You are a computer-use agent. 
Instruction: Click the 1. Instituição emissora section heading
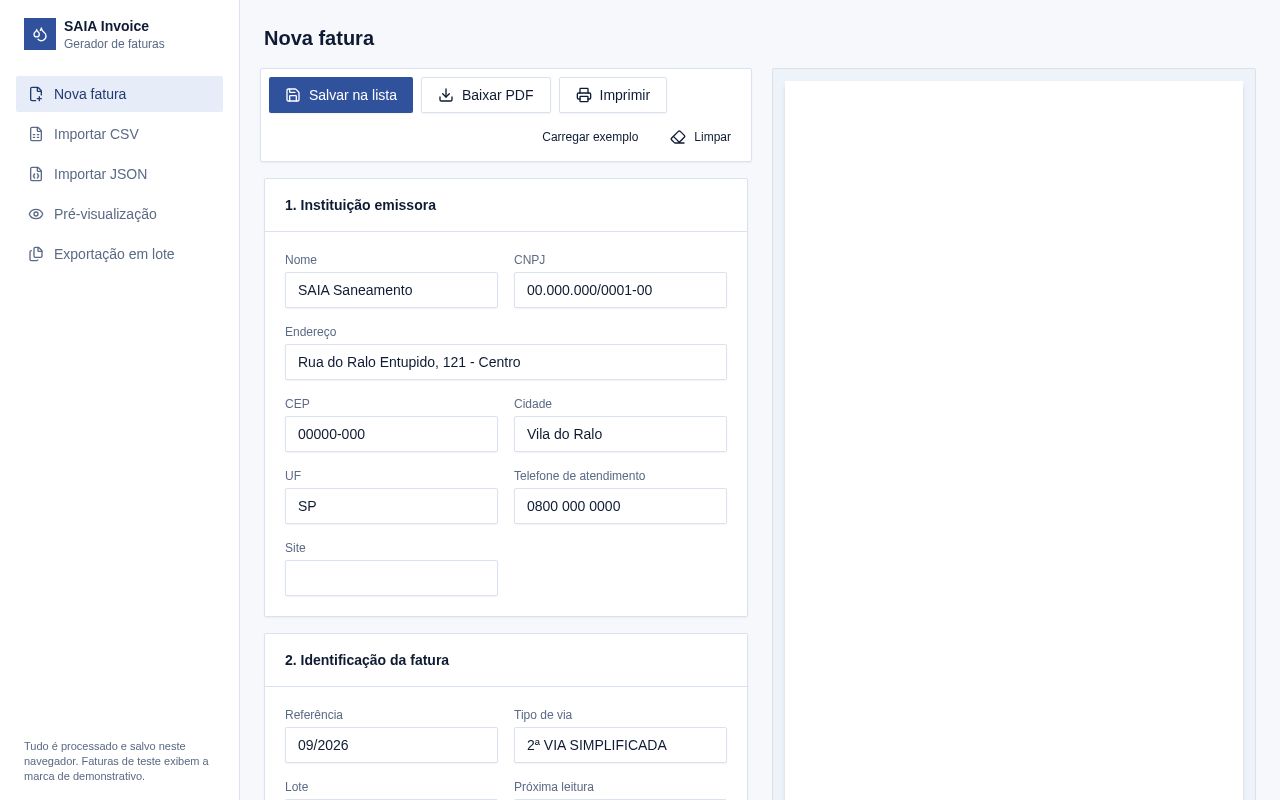pyautogui.click(x=360, y=205)
